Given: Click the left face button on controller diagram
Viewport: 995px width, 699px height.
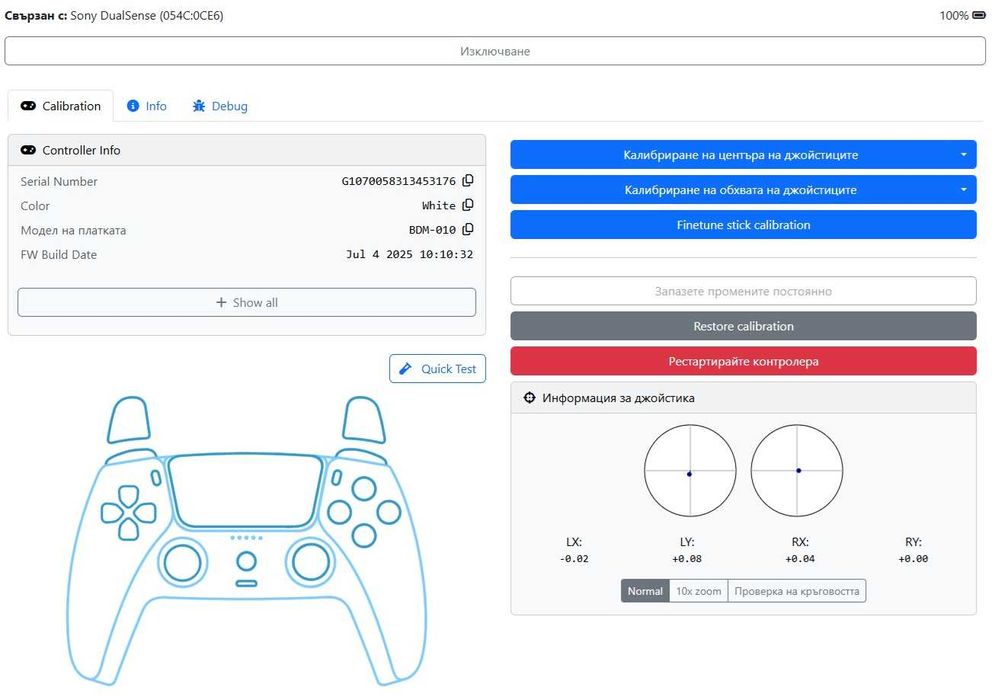Looking at the screenshot, I should tap(339, 512).
